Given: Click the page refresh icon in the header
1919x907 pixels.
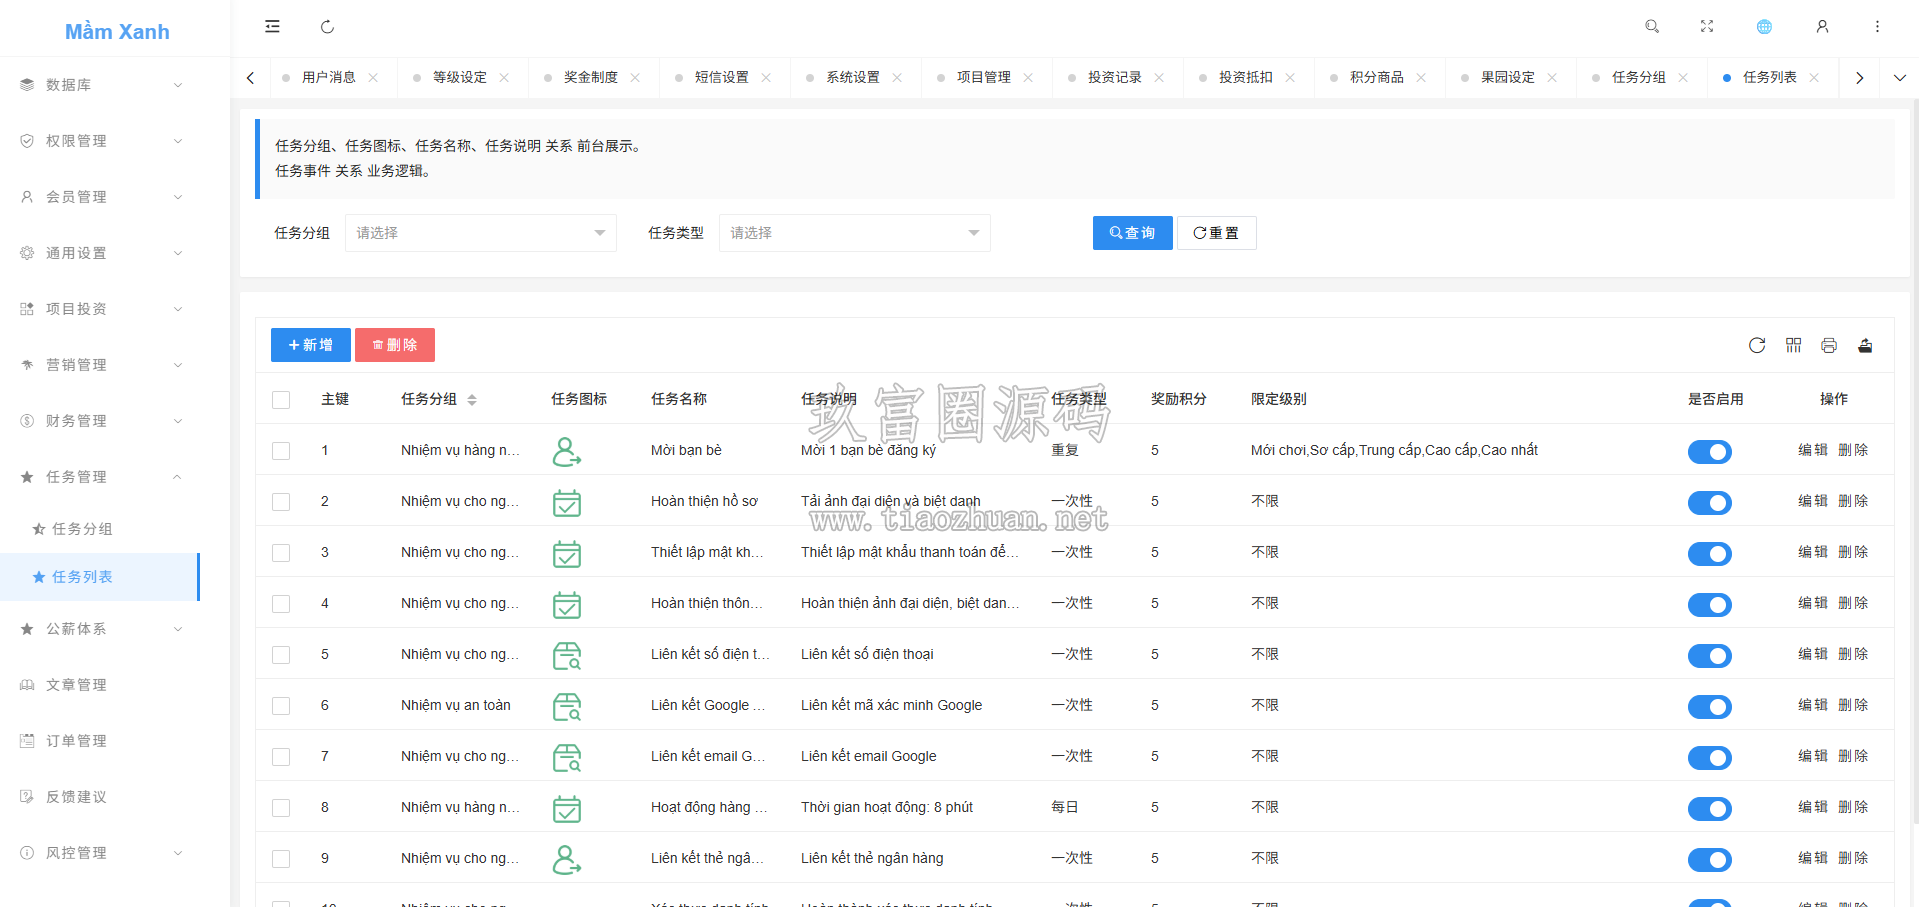Looking at the screenshot, I should point(327,27).
